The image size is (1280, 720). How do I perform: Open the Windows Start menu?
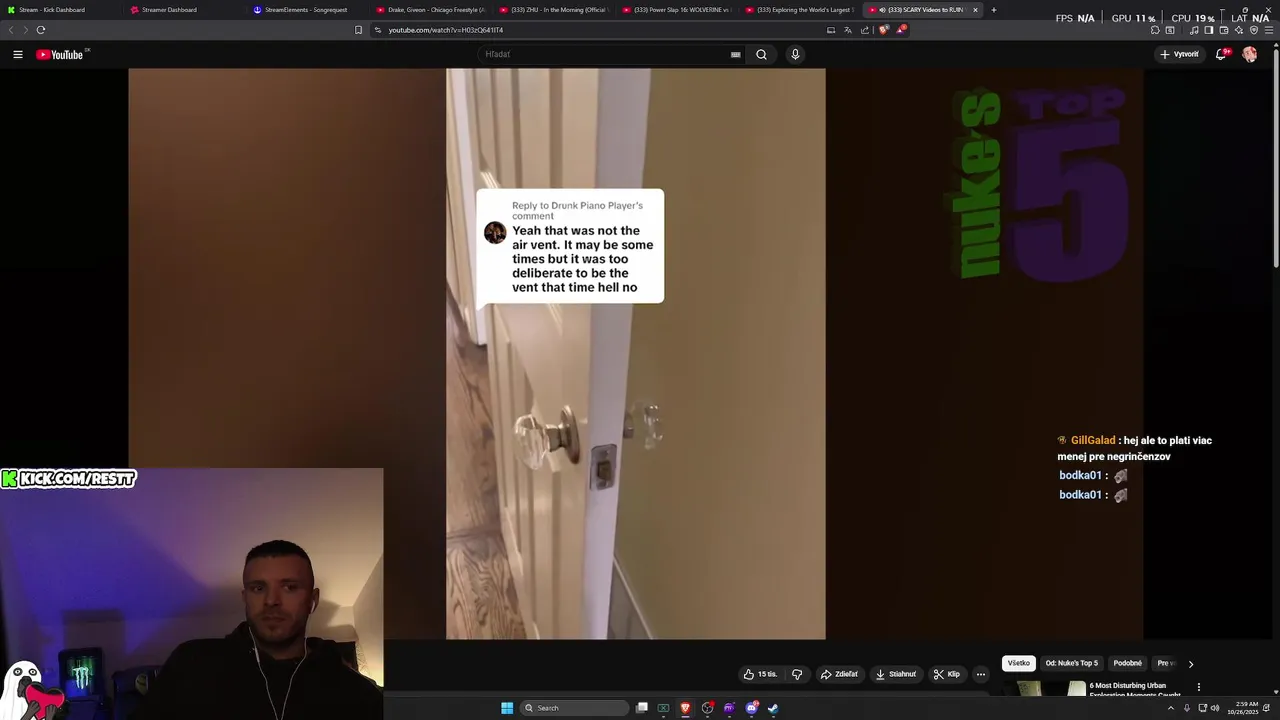[507, 708]
